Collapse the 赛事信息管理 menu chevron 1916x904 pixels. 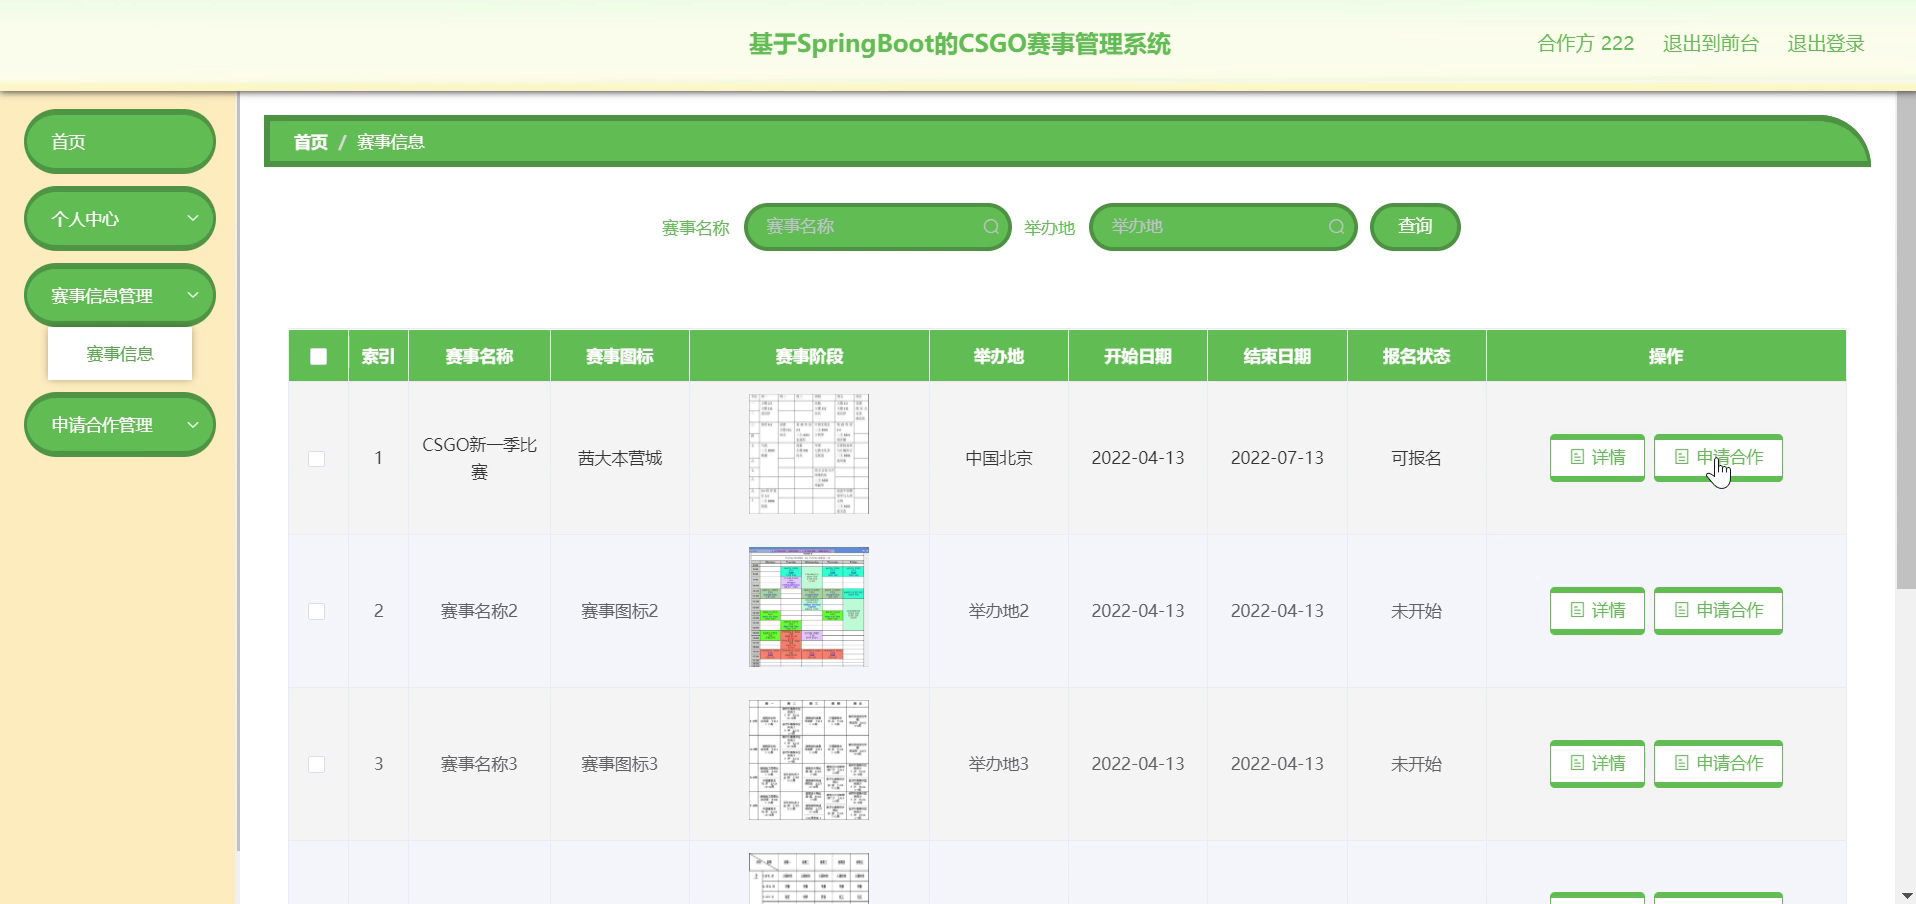(x=193, y=295)
